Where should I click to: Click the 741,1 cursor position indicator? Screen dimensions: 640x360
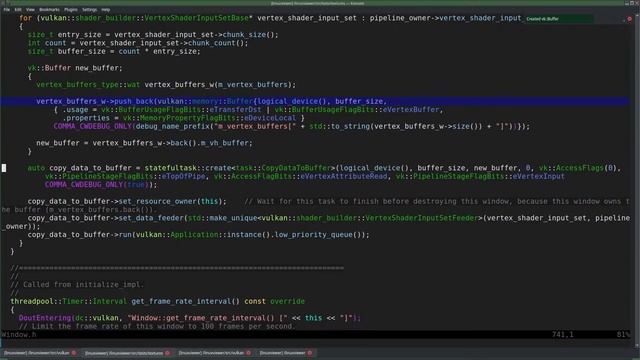pos(562,335)
